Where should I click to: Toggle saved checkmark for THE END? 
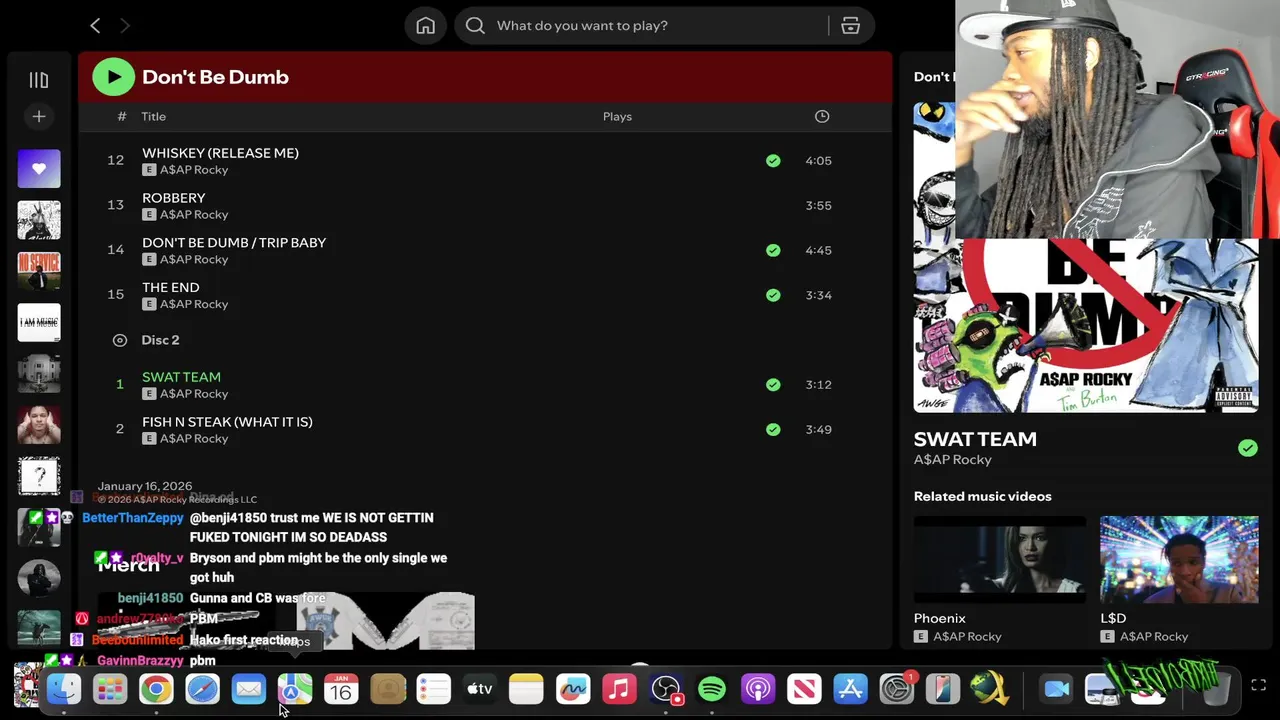(773, 296)
